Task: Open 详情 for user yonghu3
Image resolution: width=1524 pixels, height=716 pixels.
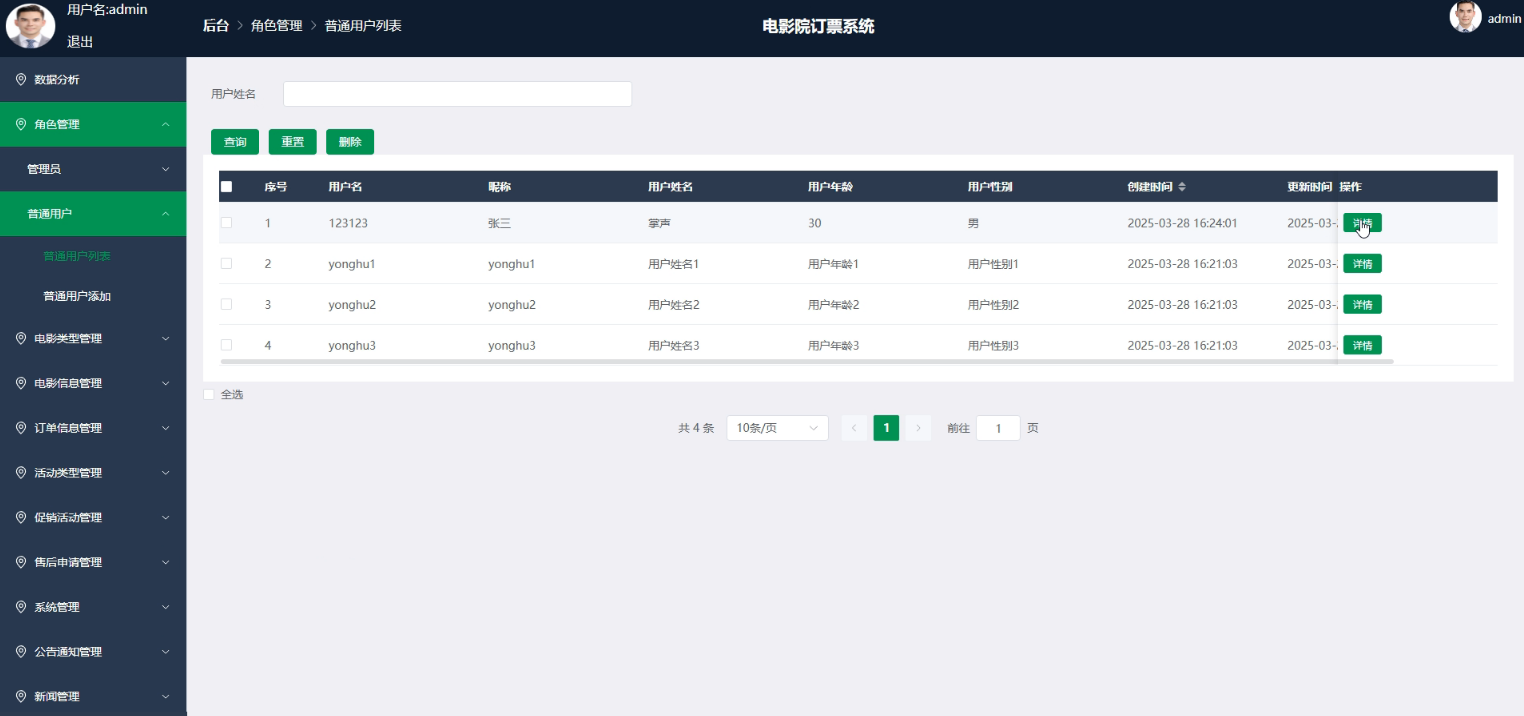Action: coord(1362,345)
